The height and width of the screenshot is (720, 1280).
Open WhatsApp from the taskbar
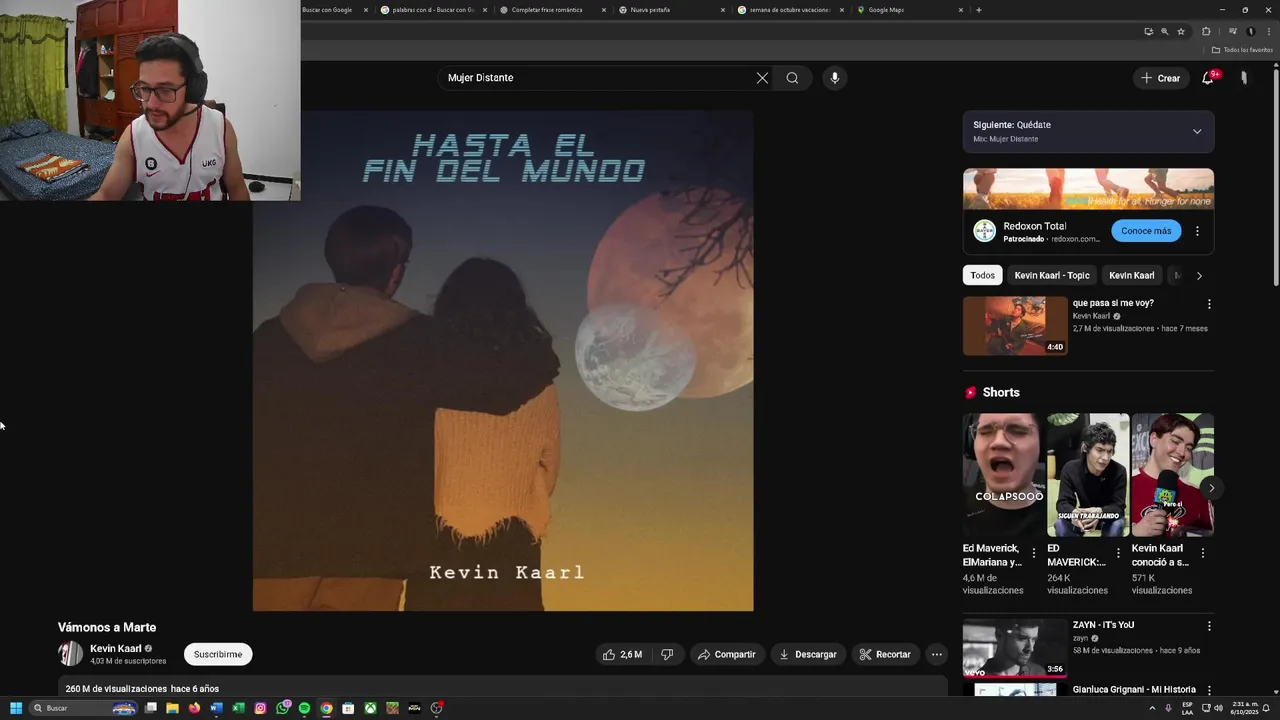coord(283,708)
